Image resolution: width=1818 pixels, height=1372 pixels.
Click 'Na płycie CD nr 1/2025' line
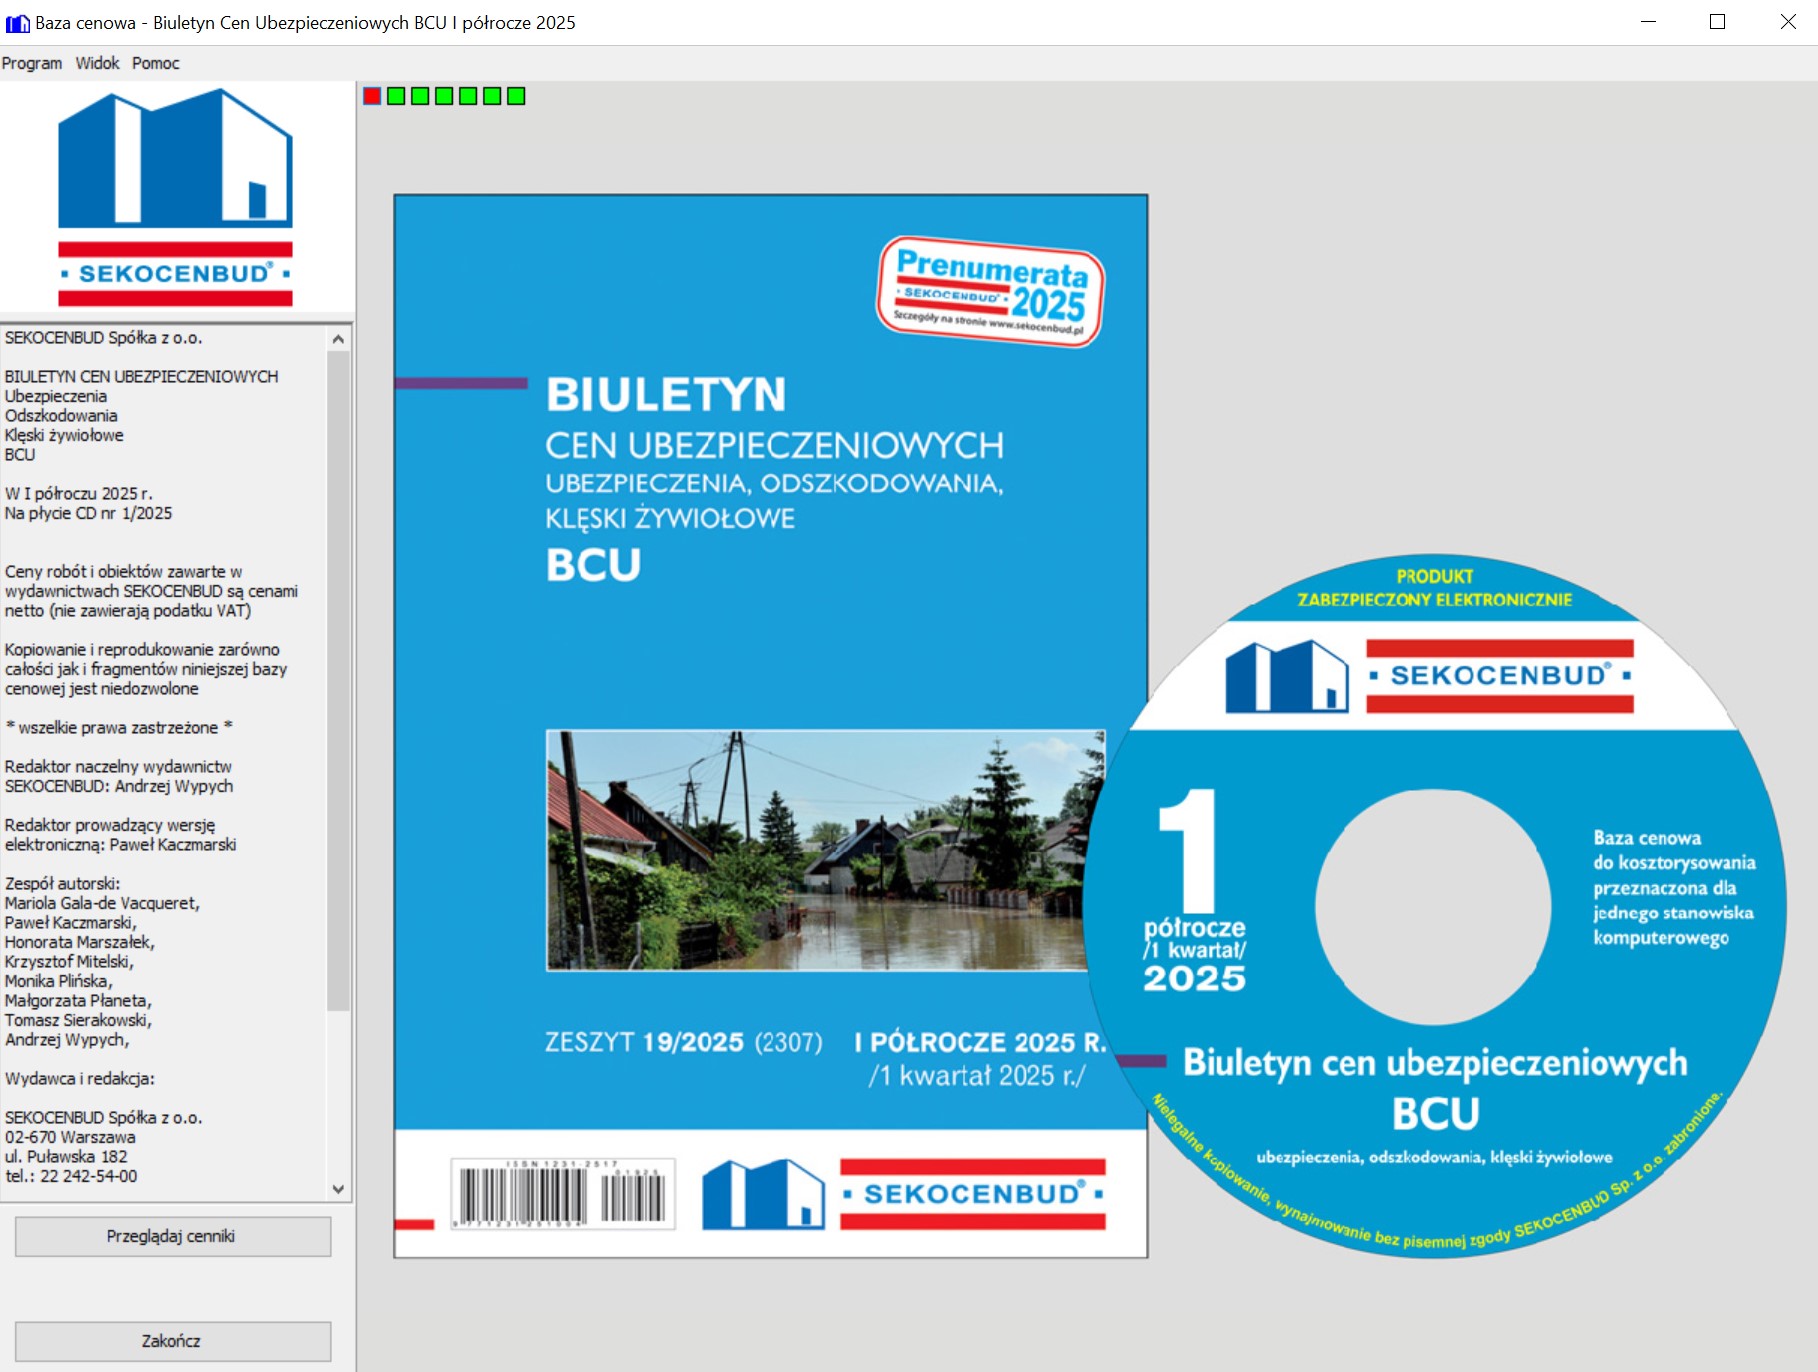[x=88, y=513]
